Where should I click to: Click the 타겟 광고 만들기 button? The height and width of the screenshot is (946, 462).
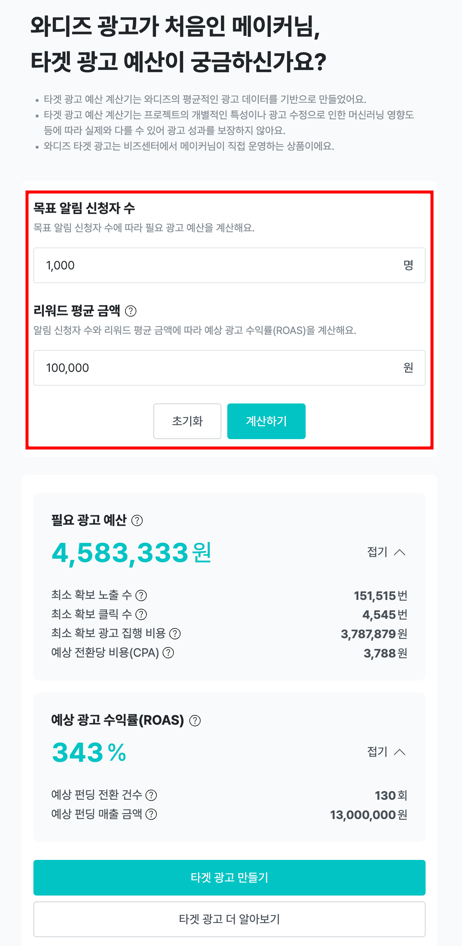229,877
